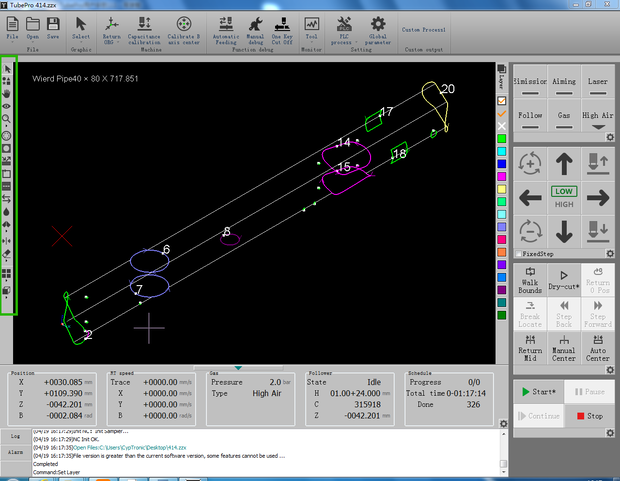
Task: Click the water drop tool icon
Action: [6, 212]
